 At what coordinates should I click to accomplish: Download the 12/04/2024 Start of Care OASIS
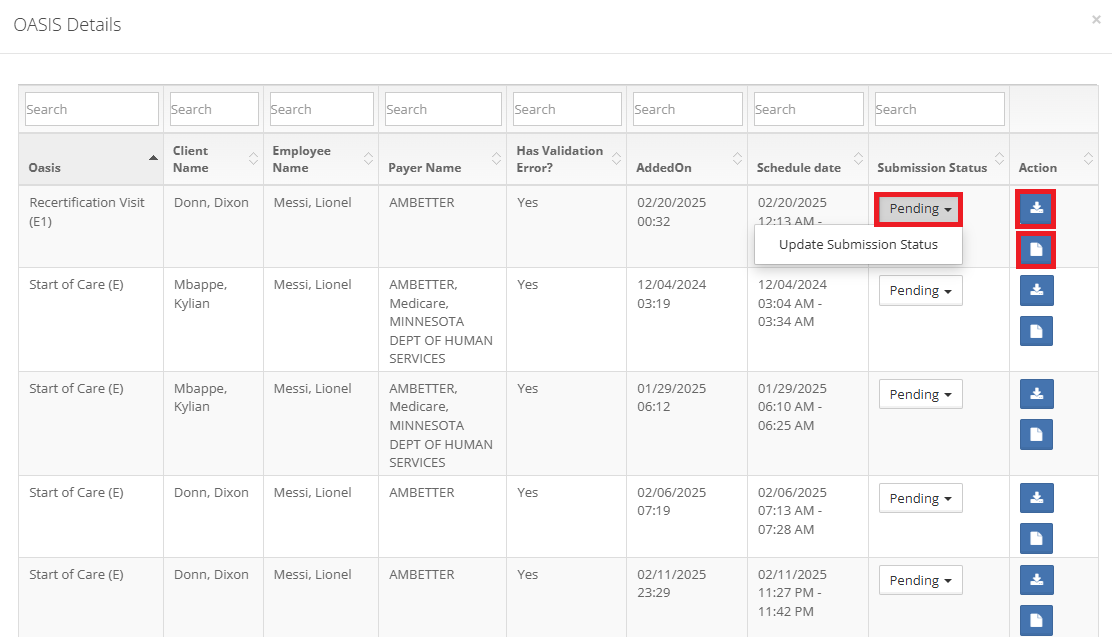coord(1036,290)
